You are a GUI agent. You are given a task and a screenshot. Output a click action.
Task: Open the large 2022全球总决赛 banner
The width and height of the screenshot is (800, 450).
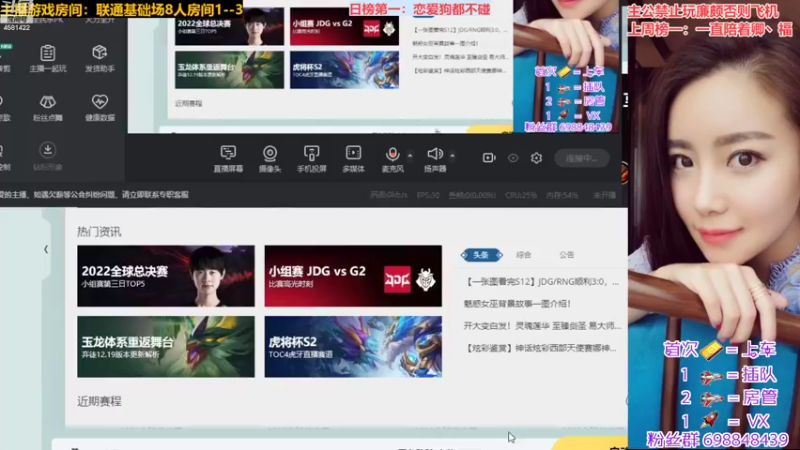(166, 276)
